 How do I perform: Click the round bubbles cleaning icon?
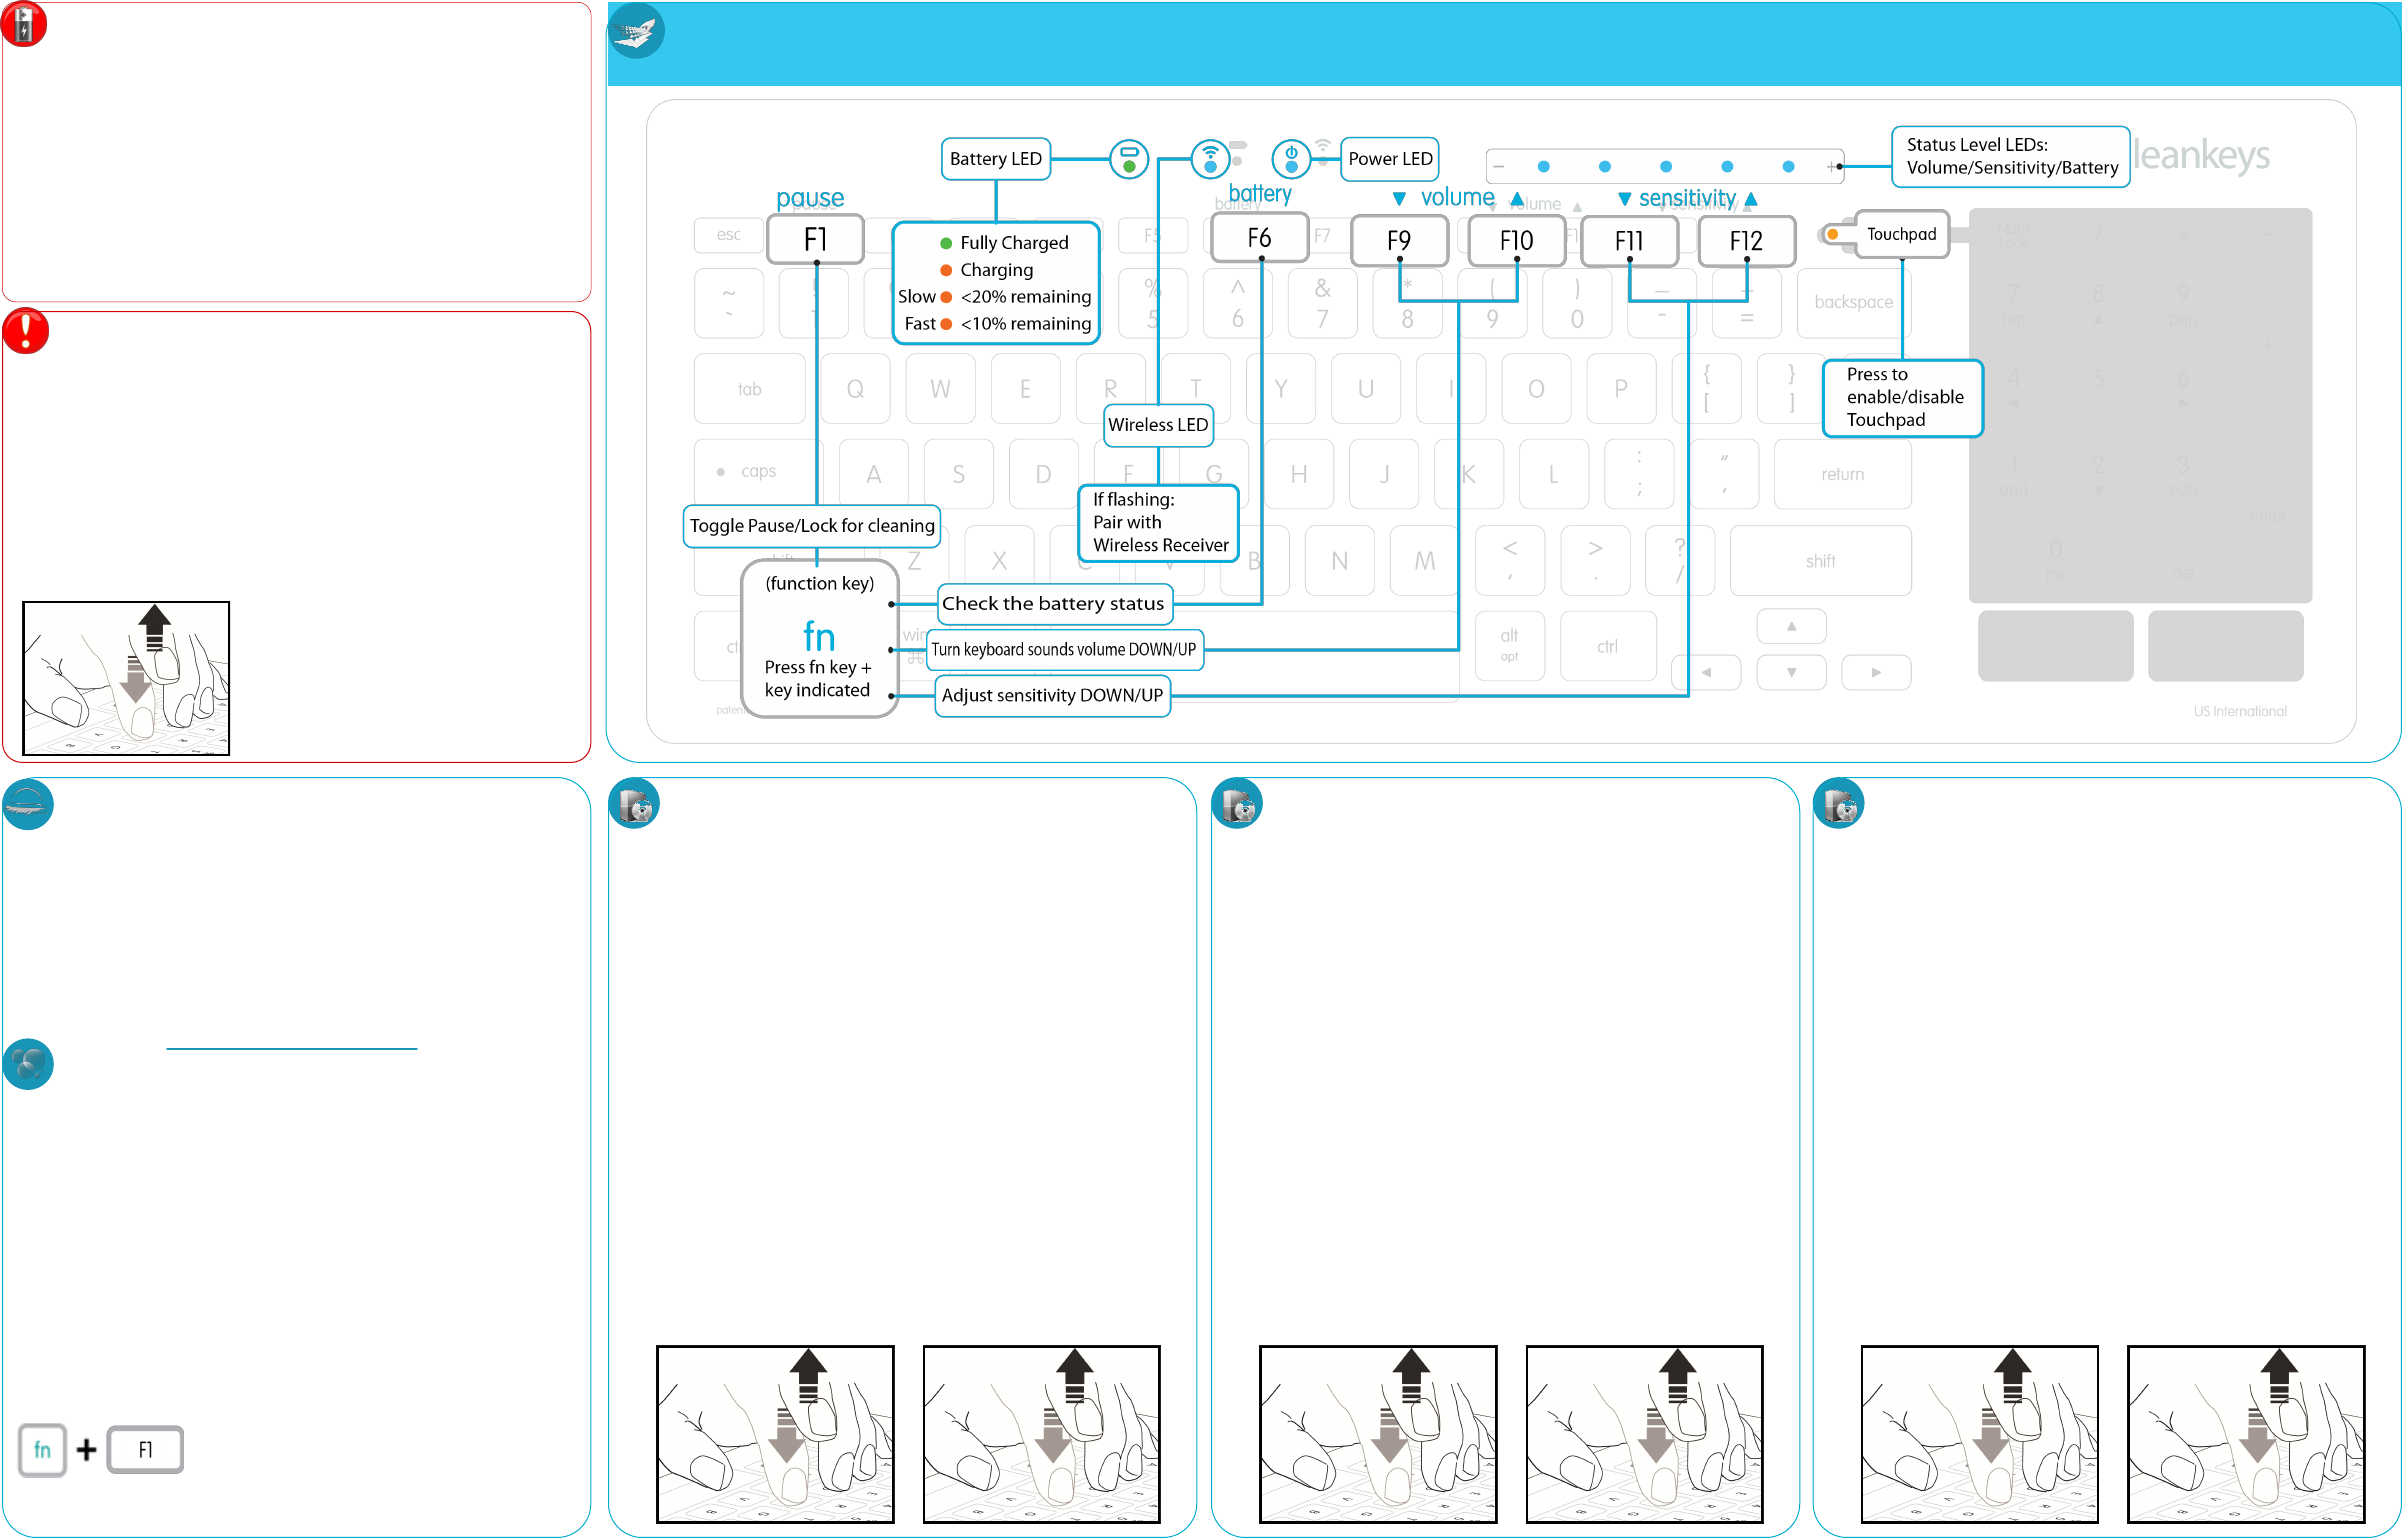(x=28, y=1063)
